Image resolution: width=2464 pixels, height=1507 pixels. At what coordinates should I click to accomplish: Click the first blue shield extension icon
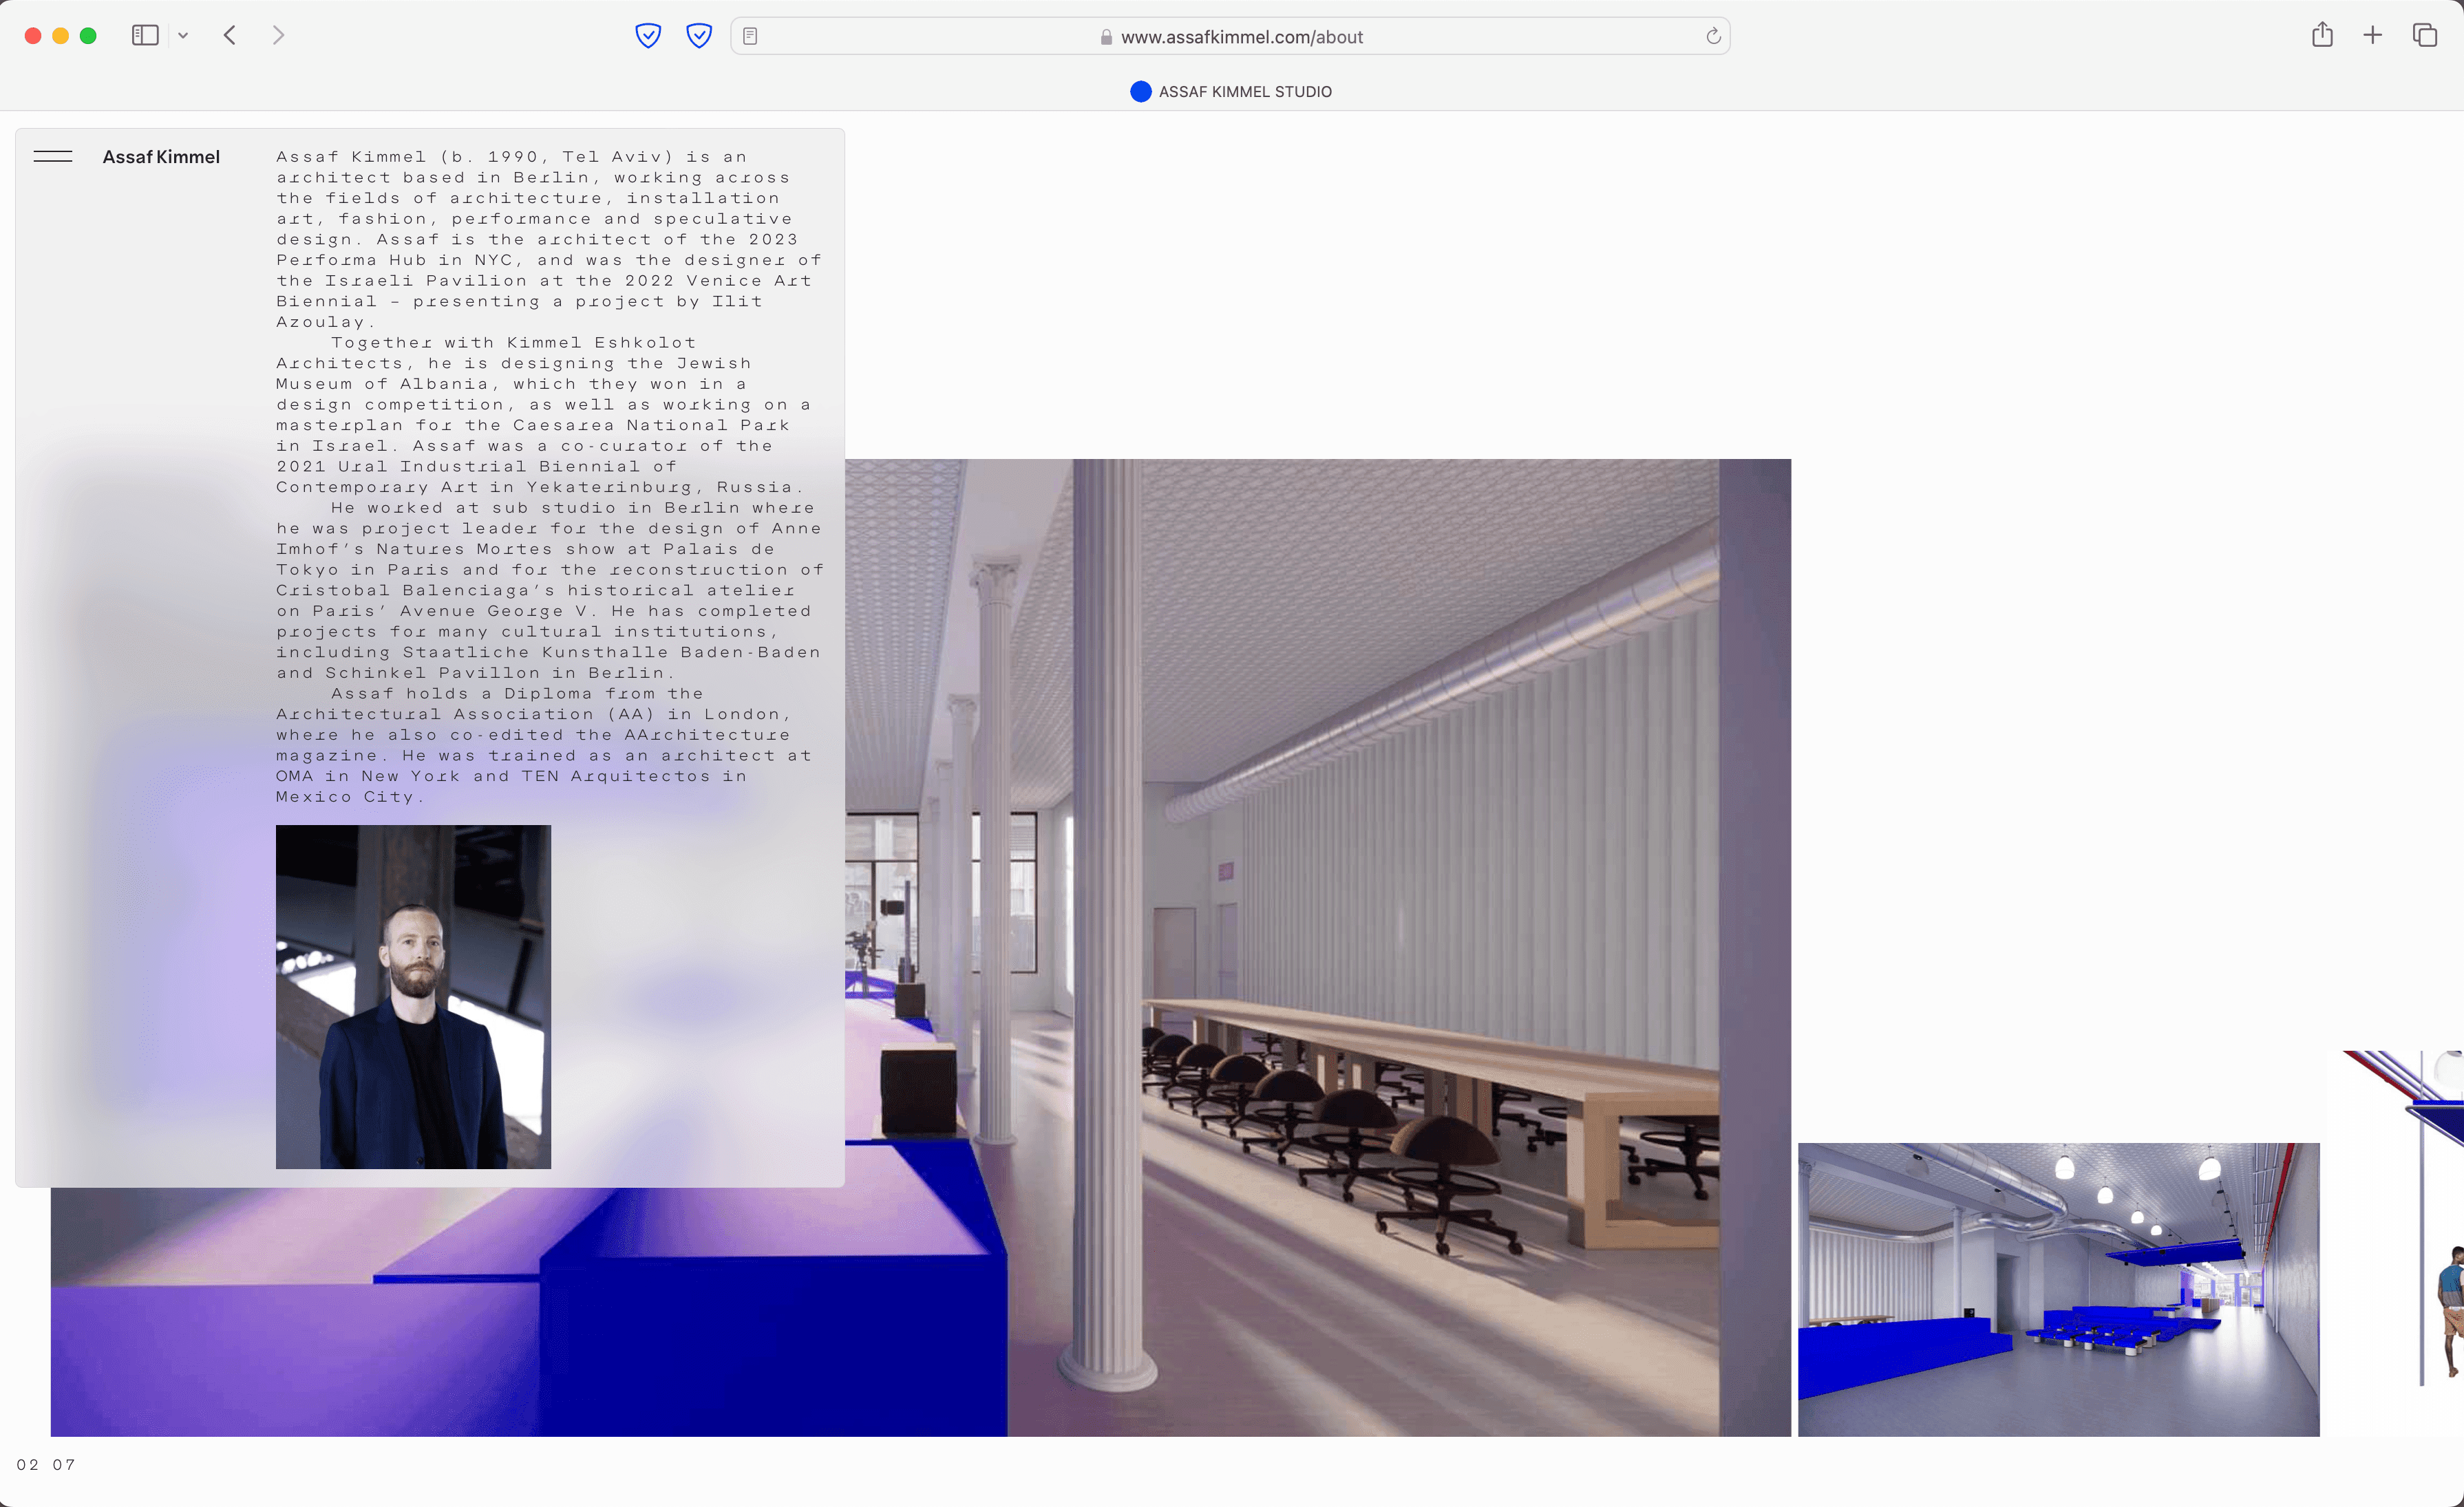point(648,36)
